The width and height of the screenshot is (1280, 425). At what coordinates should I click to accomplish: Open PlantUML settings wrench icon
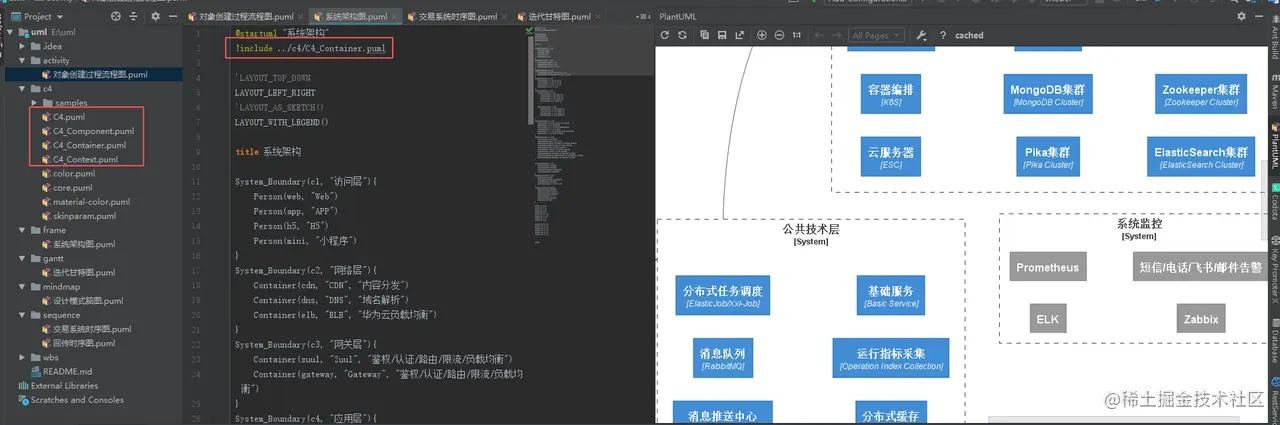(x=921, y=35)
